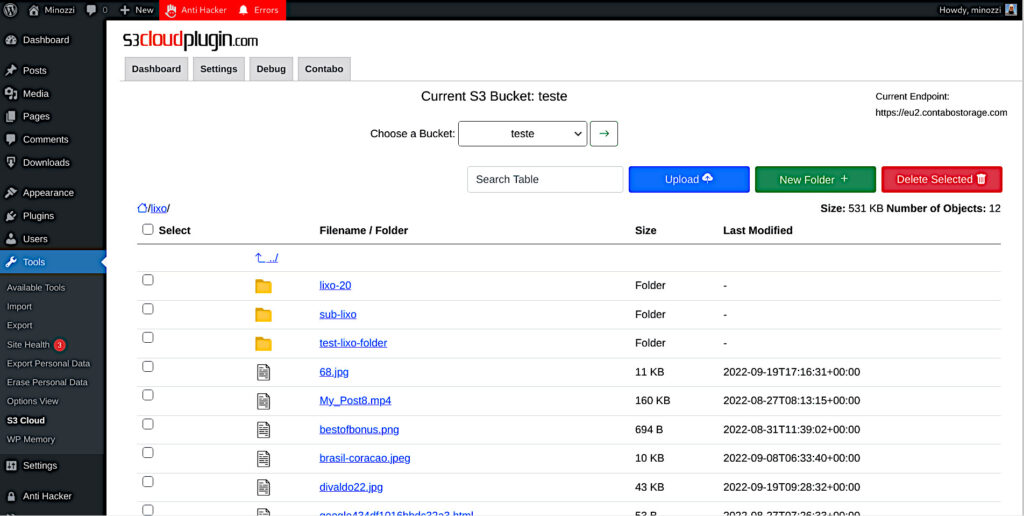Check the box for brasil-coracao.jpeg

pyautogui.click(x=148, y=453)
